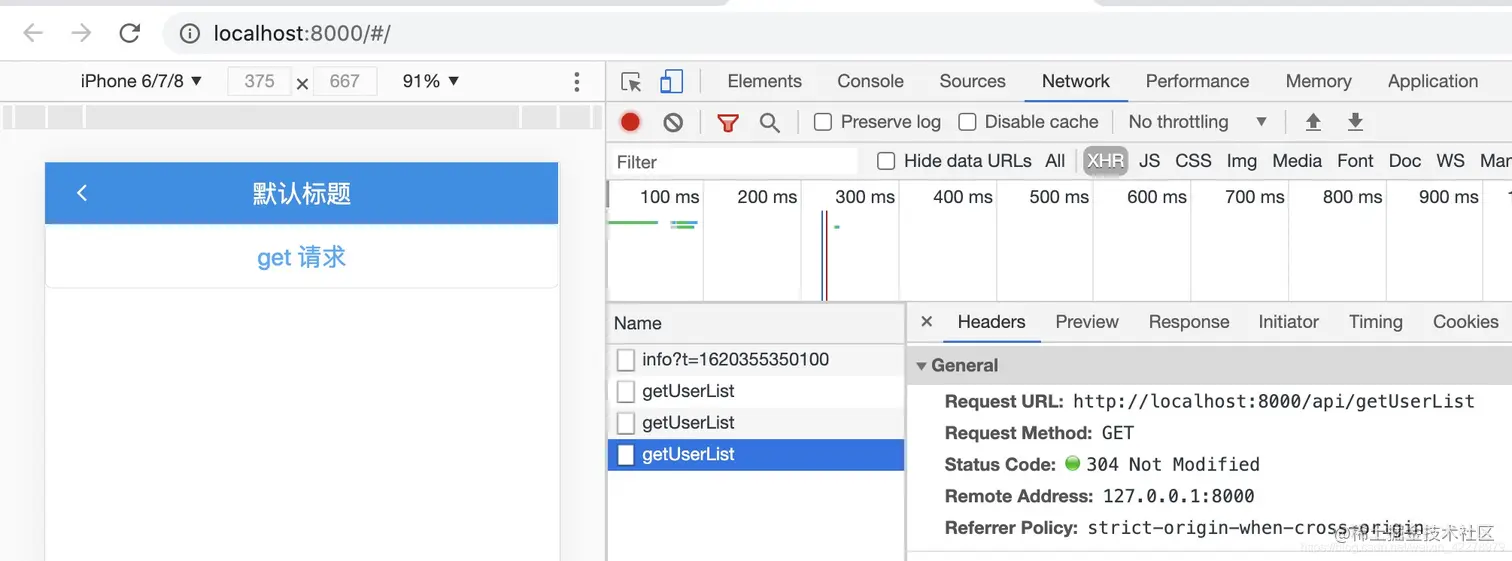The width and height of the screenshot is (1512, 561).
Task: Filter requests by Media
Action: 1297,161
